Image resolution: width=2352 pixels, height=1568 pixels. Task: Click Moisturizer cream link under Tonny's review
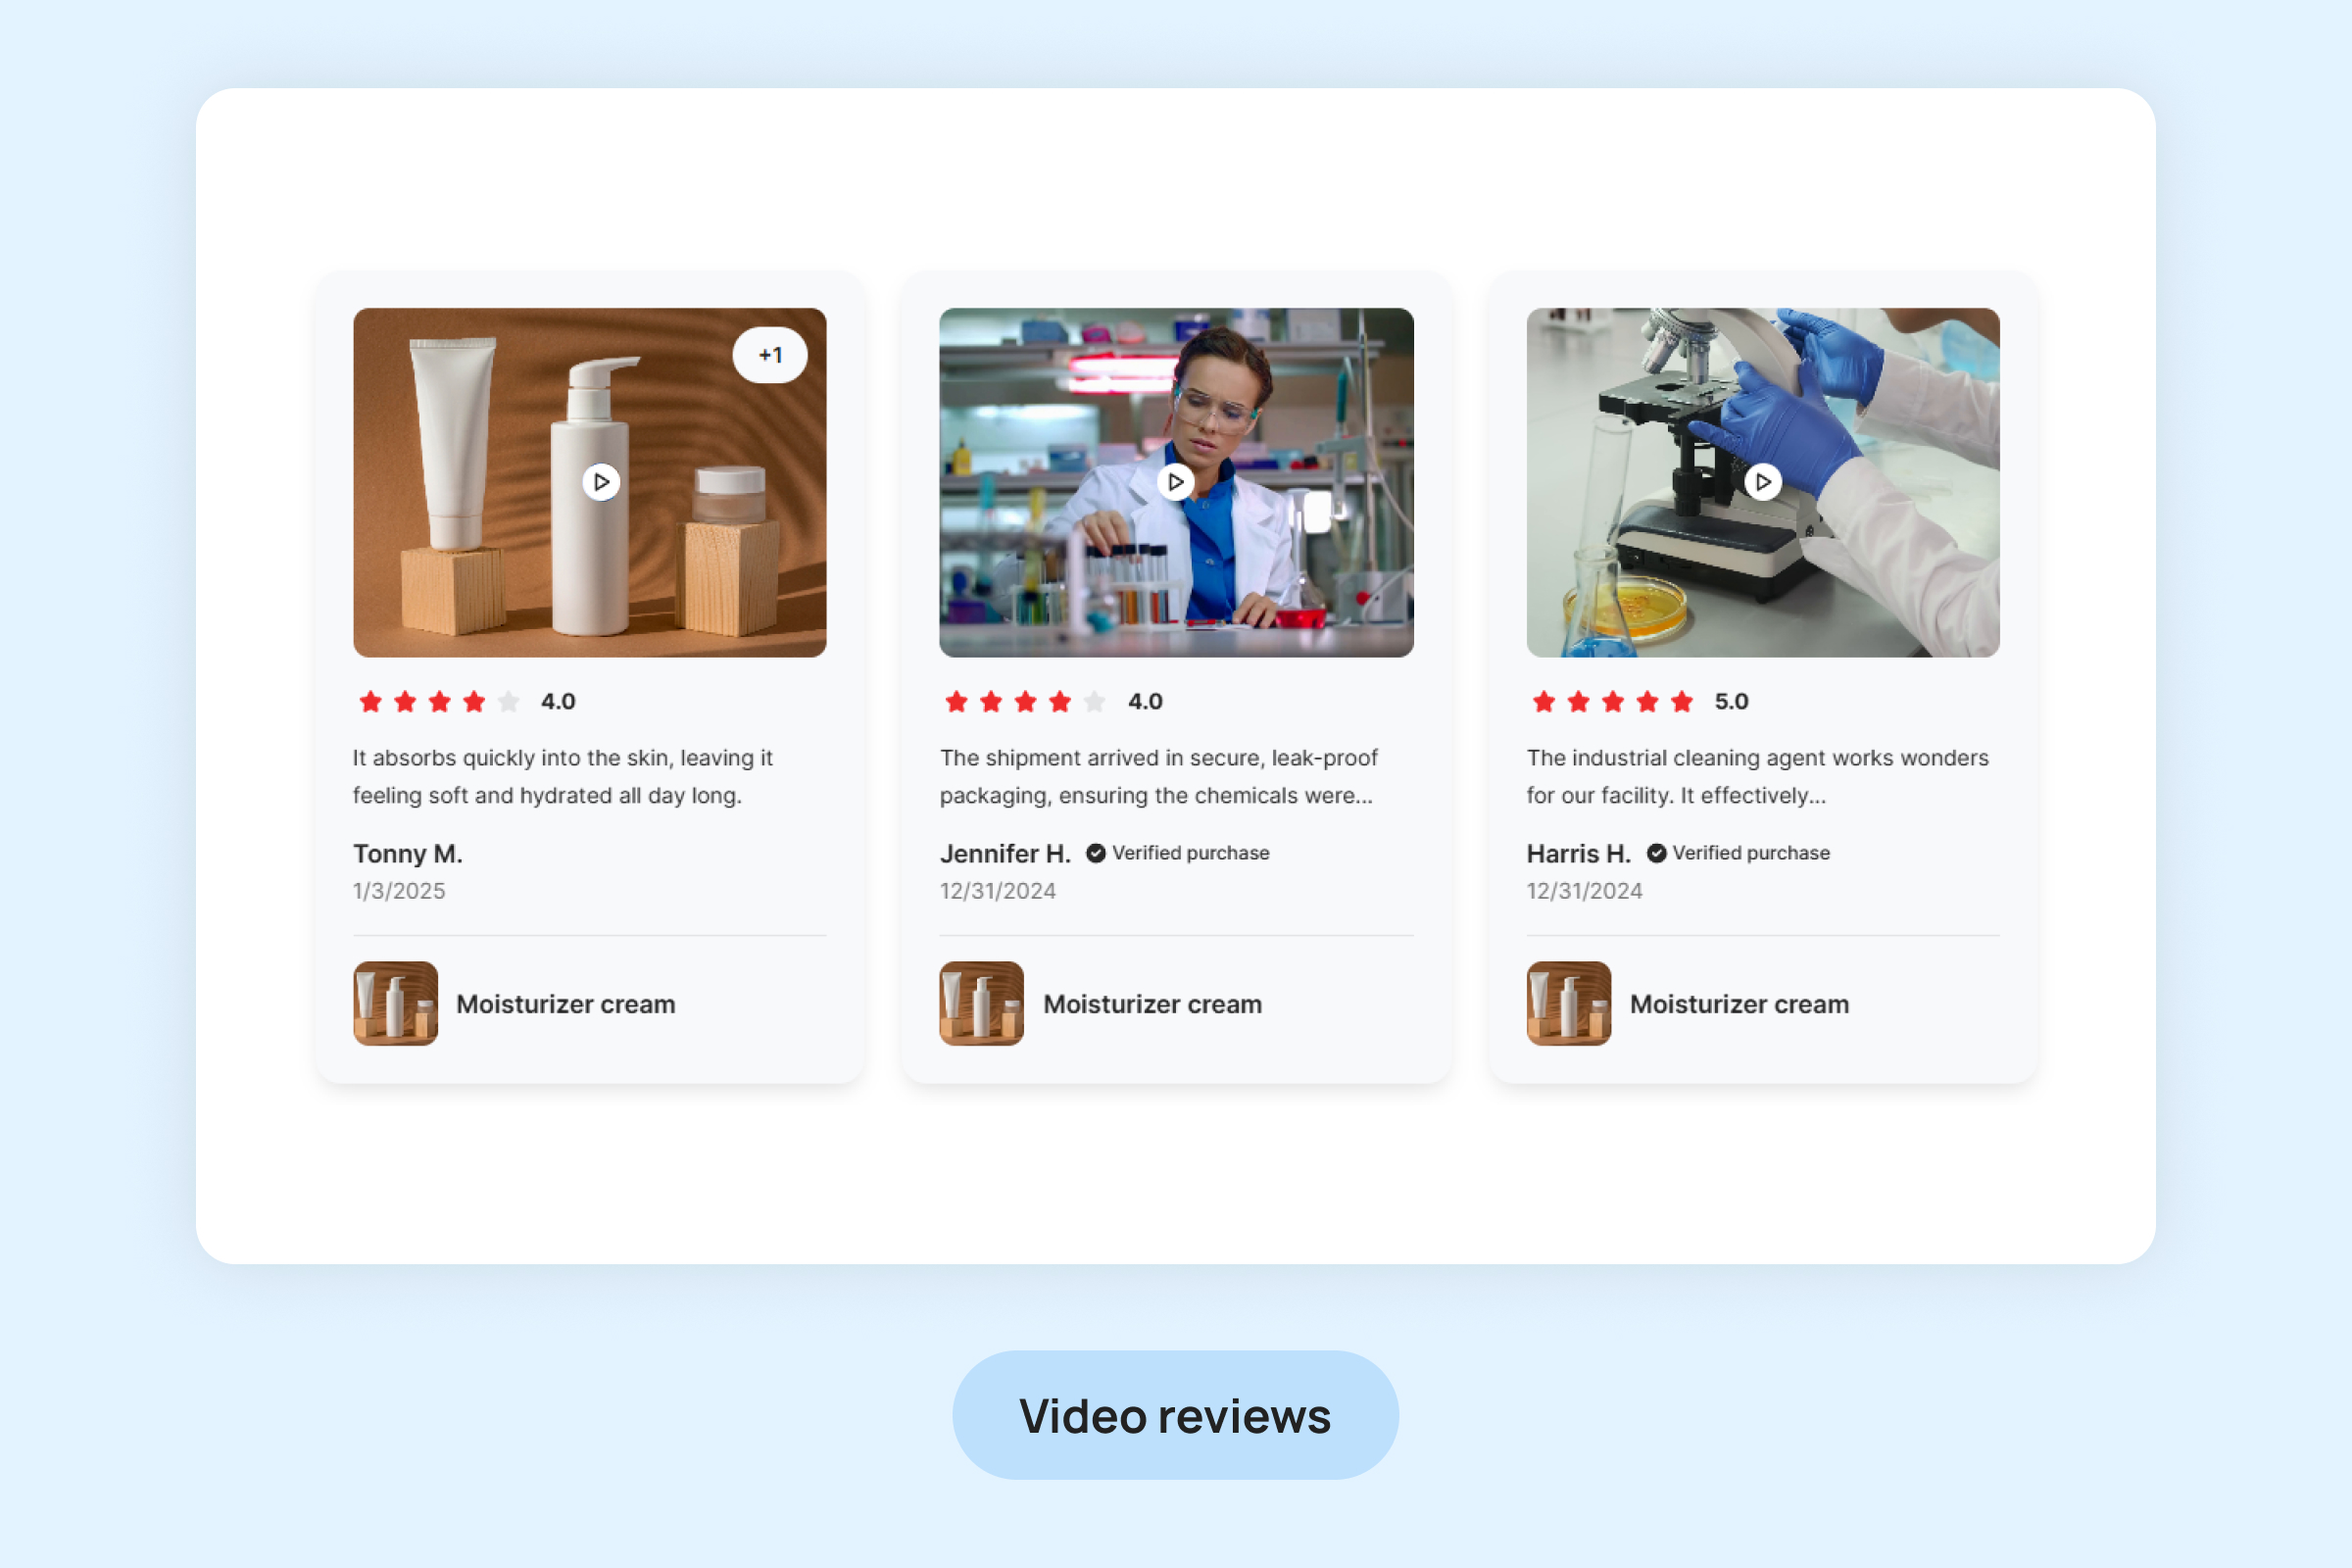pyautogui.click(x=565, y=1004)
